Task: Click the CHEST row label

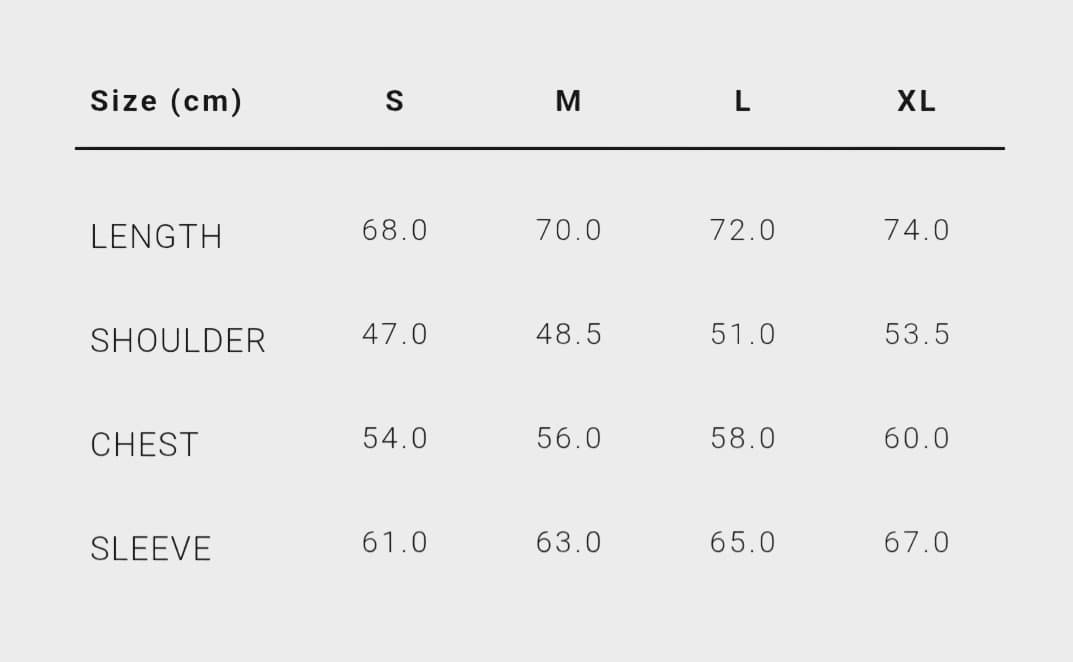Action: click(144, 445)
